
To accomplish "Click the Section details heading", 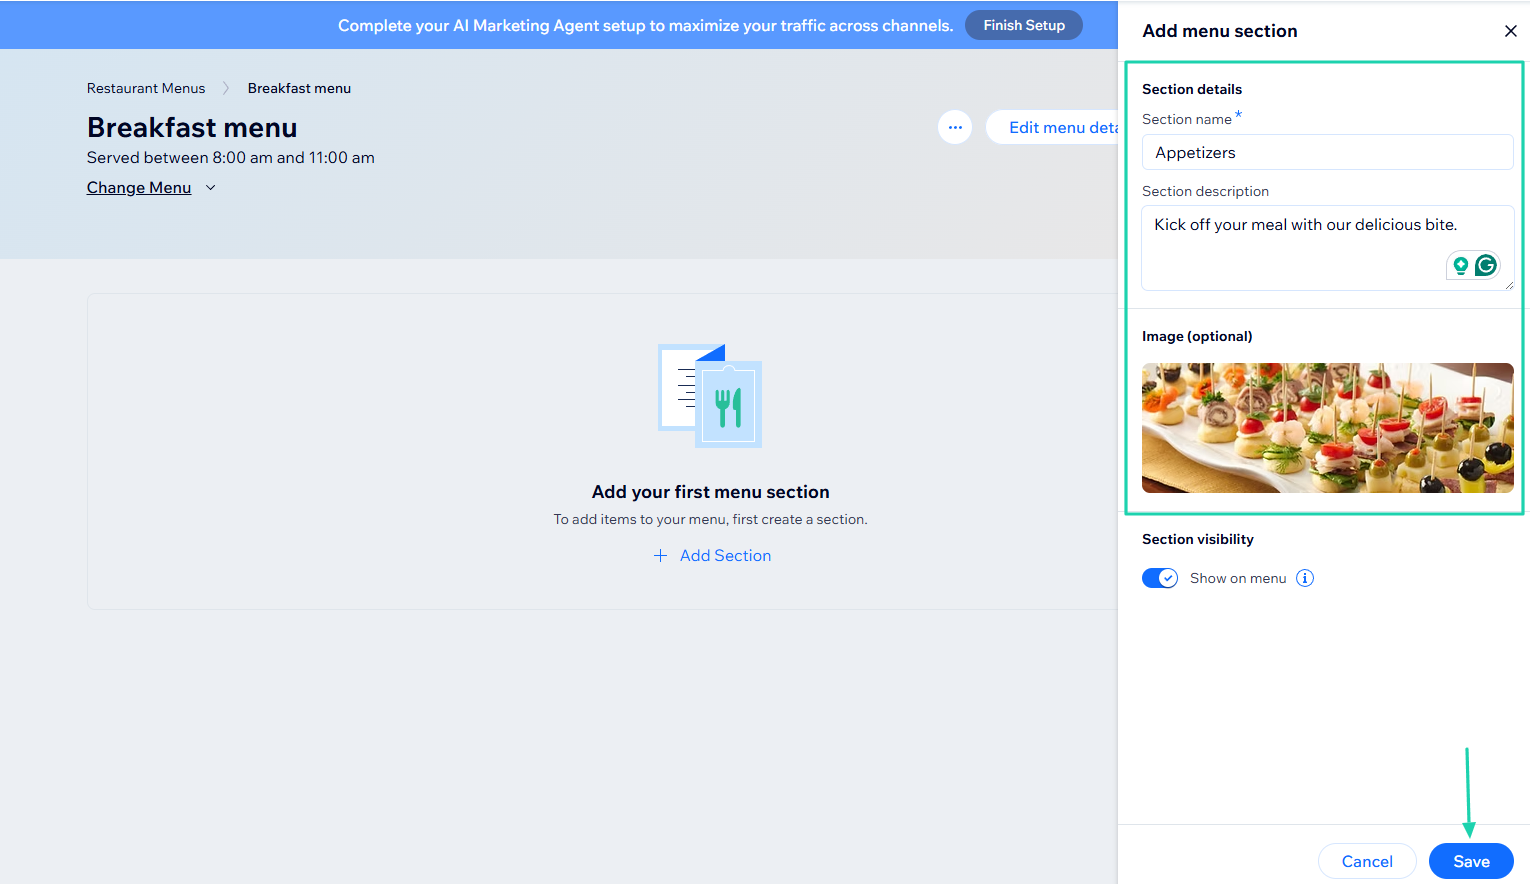I will (1192, 89).
